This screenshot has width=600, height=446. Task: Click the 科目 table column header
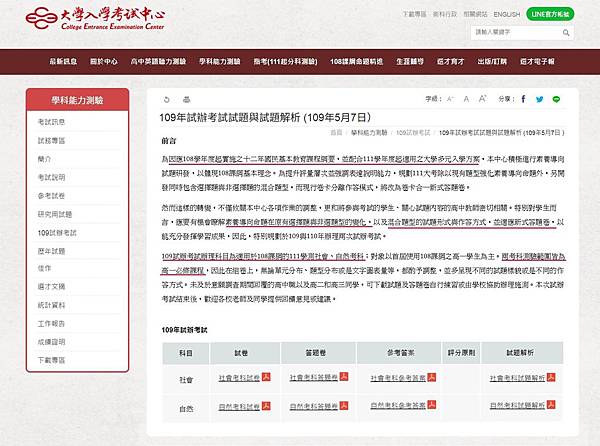click(x=186, y=353)
